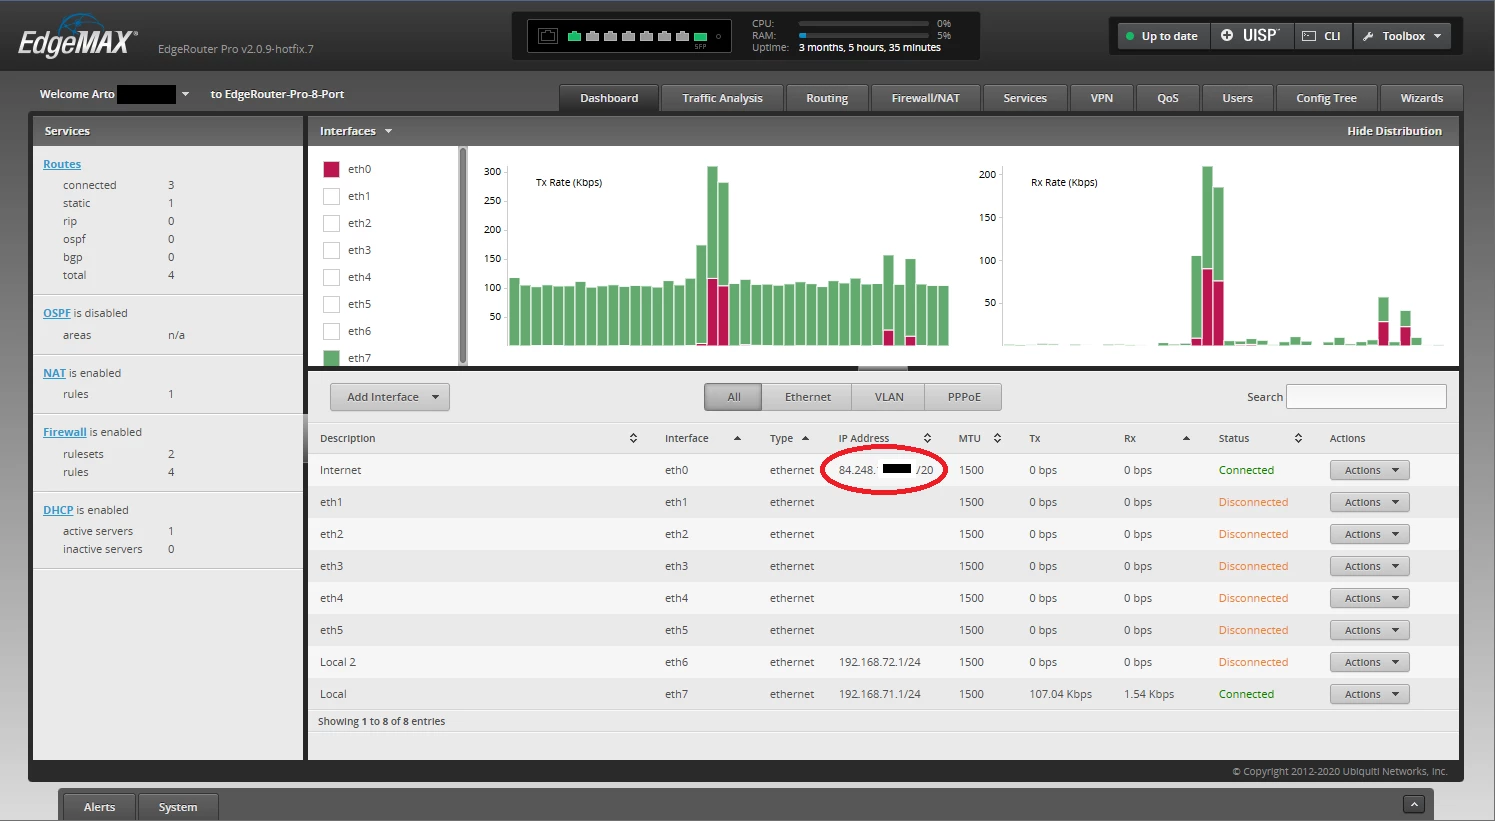Sort by IP Address column arrows
This screenshot has height=821, width=1495.
point(927,438)
